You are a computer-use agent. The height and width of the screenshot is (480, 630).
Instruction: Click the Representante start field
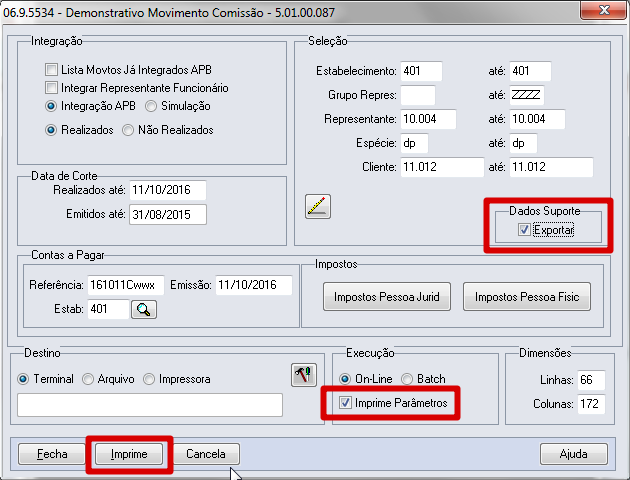pos(428,119)
